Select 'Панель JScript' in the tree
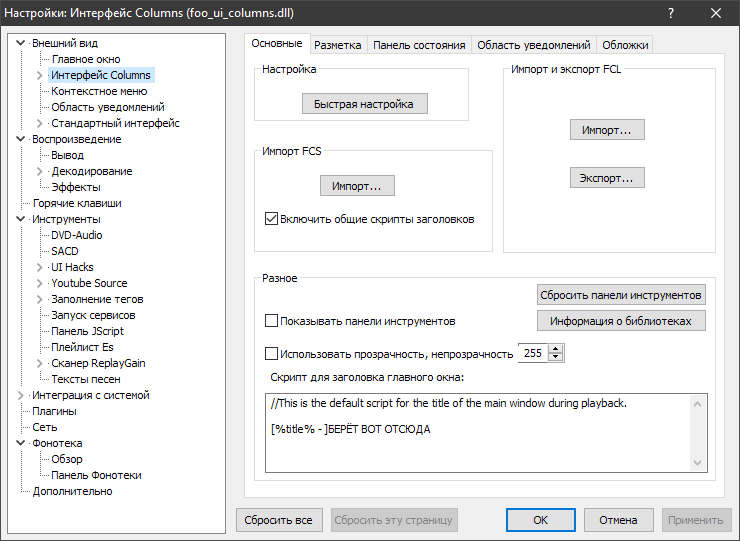The height and width of the screenshot is (541, 740). coord(88,331)
